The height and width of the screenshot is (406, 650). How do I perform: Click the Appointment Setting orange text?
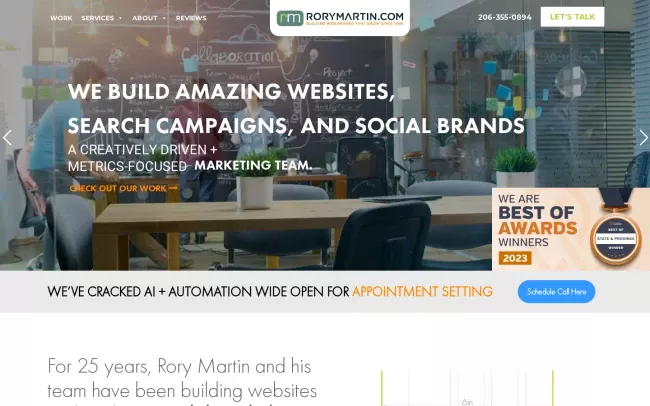422,292
